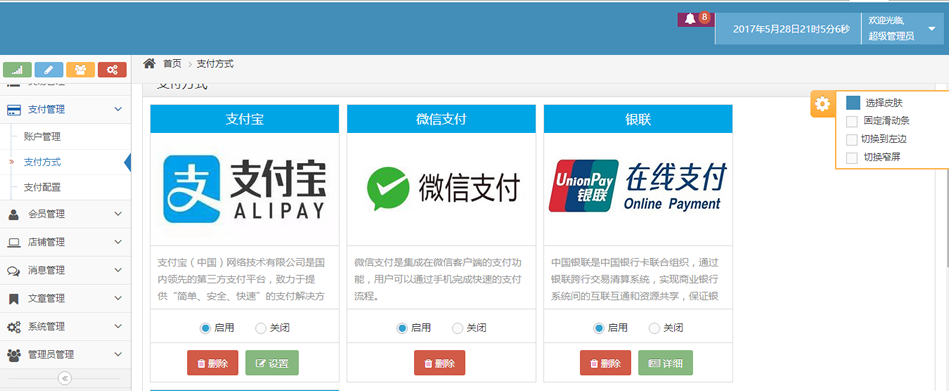The image size is (949, 391).
Task: Check the 固定滑动条 checkbox
Action: click(852, 121)
